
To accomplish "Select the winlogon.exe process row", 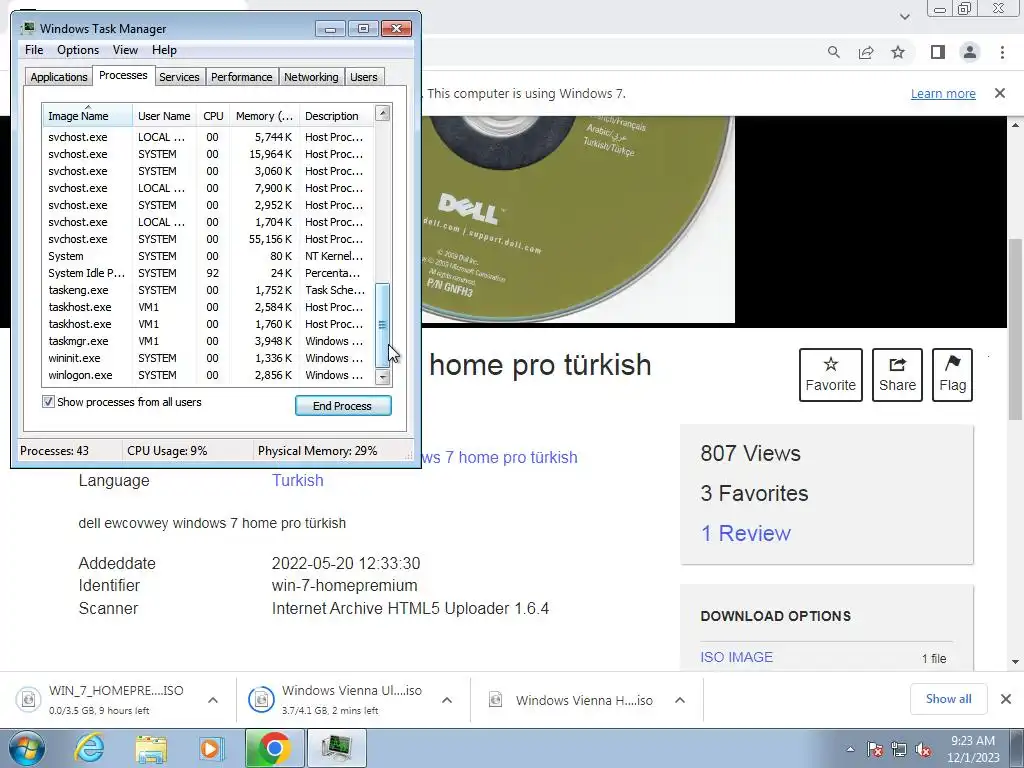I will click(208, 375).
